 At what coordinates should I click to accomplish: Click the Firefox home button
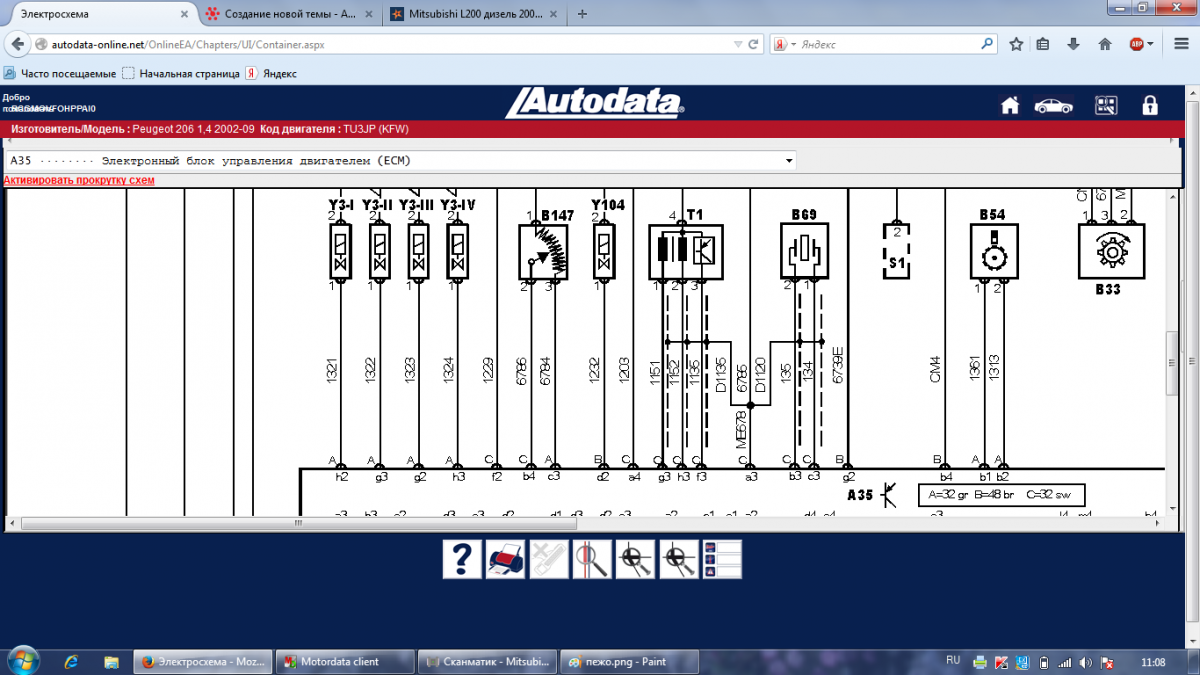[x=1105, y=44]
